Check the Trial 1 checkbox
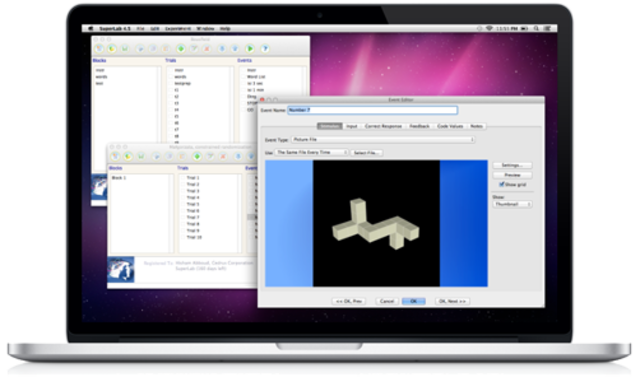This screenshot has height=377, width=640. [183, 178]
